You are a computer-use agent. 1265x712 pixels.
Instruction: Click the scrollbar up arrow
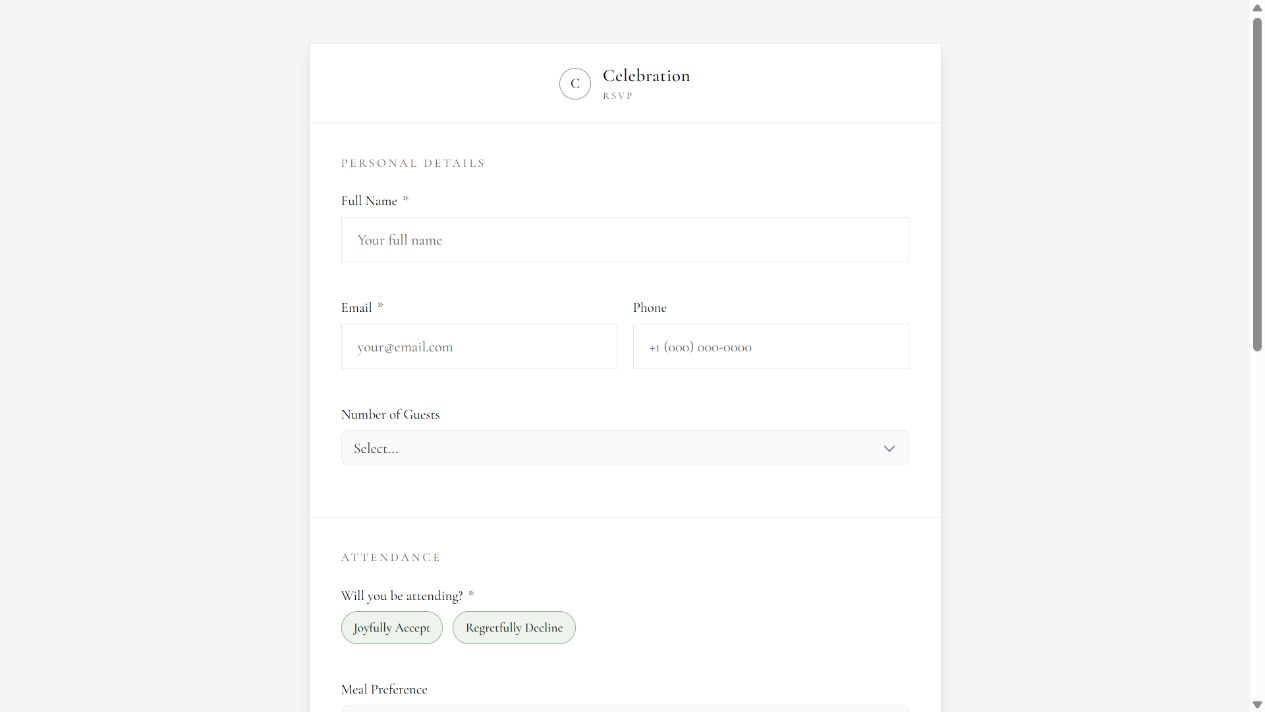pyautogui.click(x=1257, y=7)
